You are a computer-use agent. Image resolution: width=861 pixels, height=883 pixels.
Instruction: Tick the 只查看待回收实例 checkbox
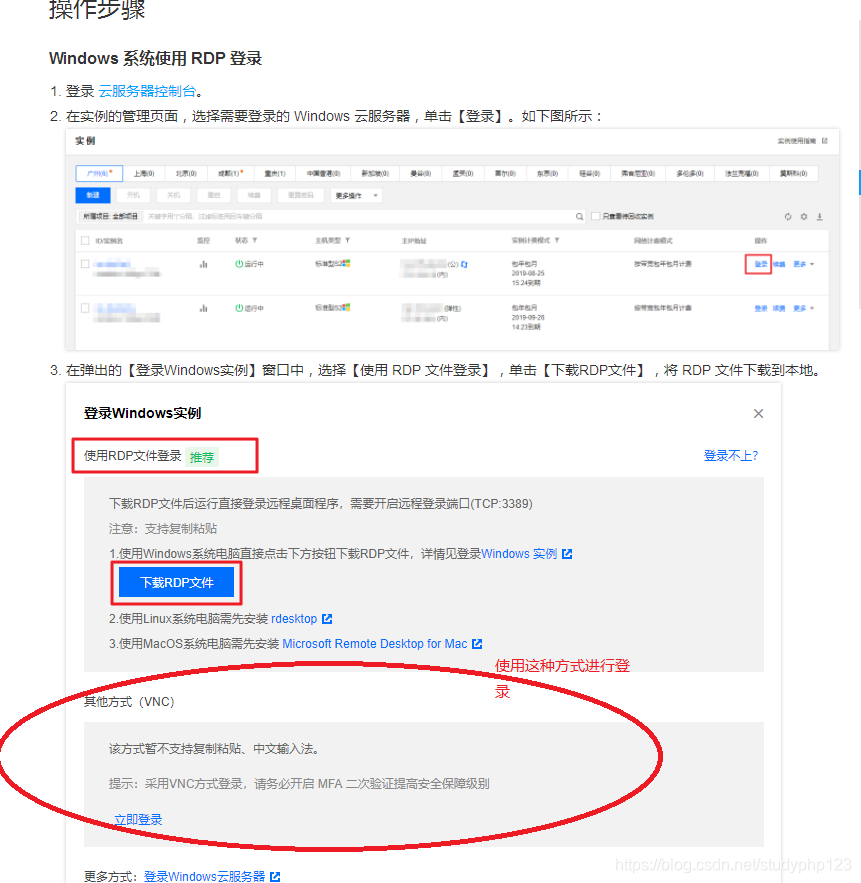[595, 216]
